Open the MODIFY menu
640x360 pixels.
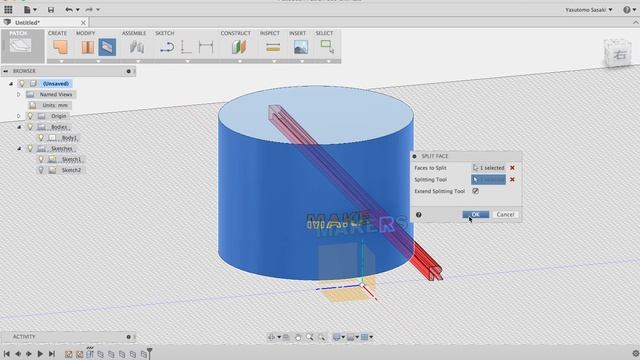[85, 33]
